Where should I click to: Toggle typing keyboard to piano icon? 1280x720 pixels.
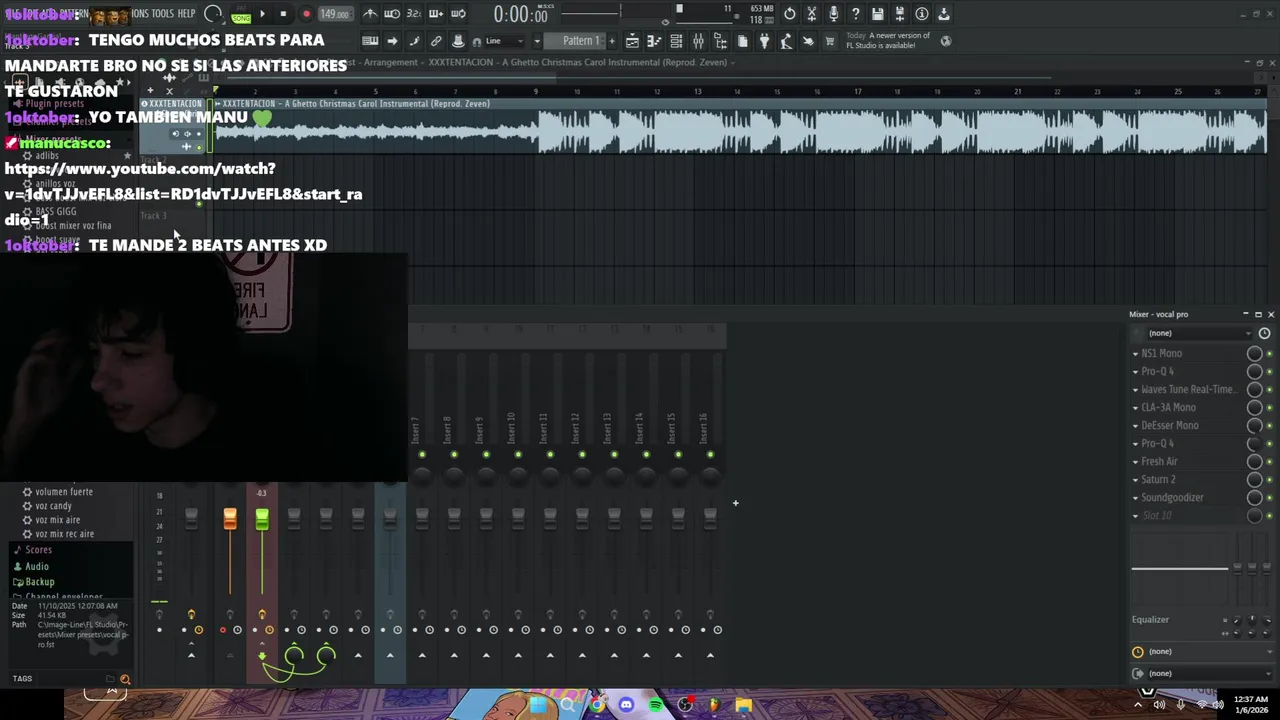(x=370, y=41)
